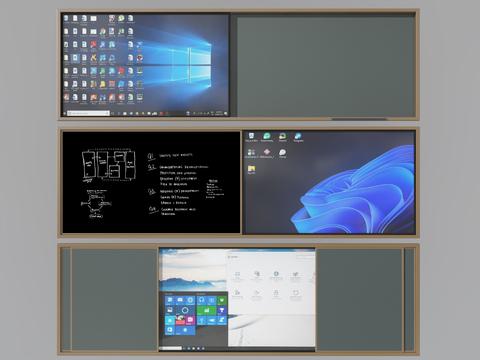Image resolution: width=480 pixels, height=360 pixels.
Task: Open the Cortana circle tile in Start menu
Action: 185,310
